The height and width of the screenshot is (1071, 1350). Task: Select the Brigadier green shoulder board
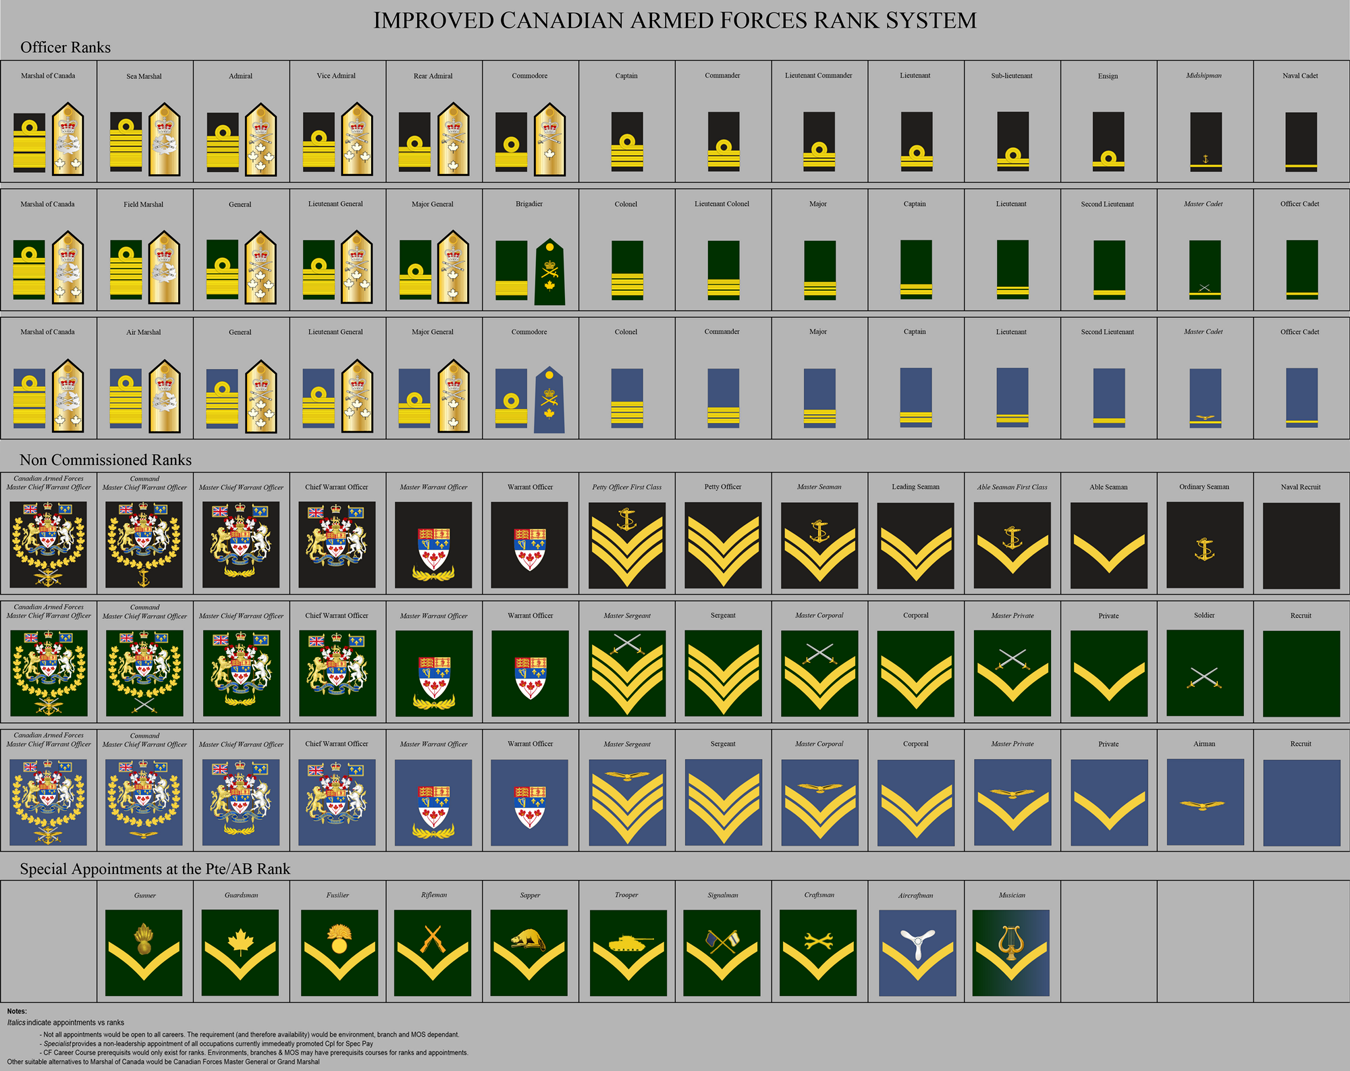[x=550, y=272]
